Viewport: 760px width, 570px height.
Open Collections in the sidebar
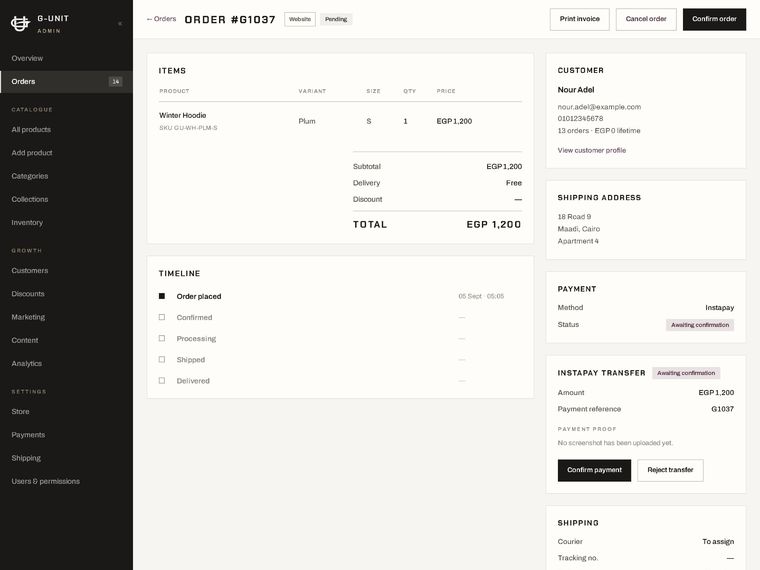click(30, 199)
